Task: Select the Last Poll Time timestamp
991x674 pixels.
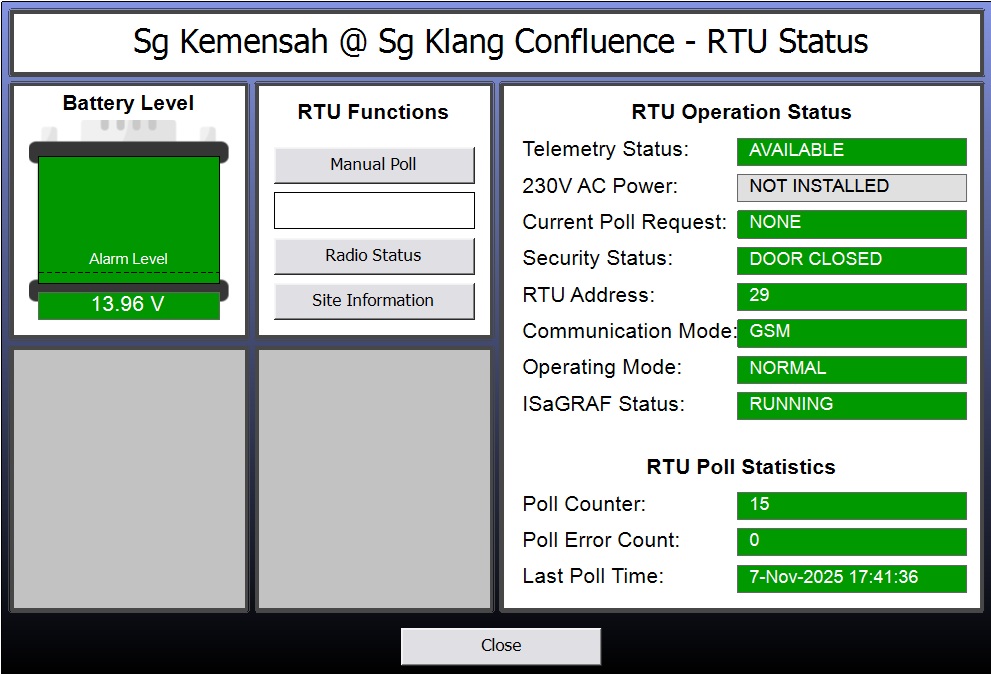Action: pyautogui.click(x=851, y=578)
